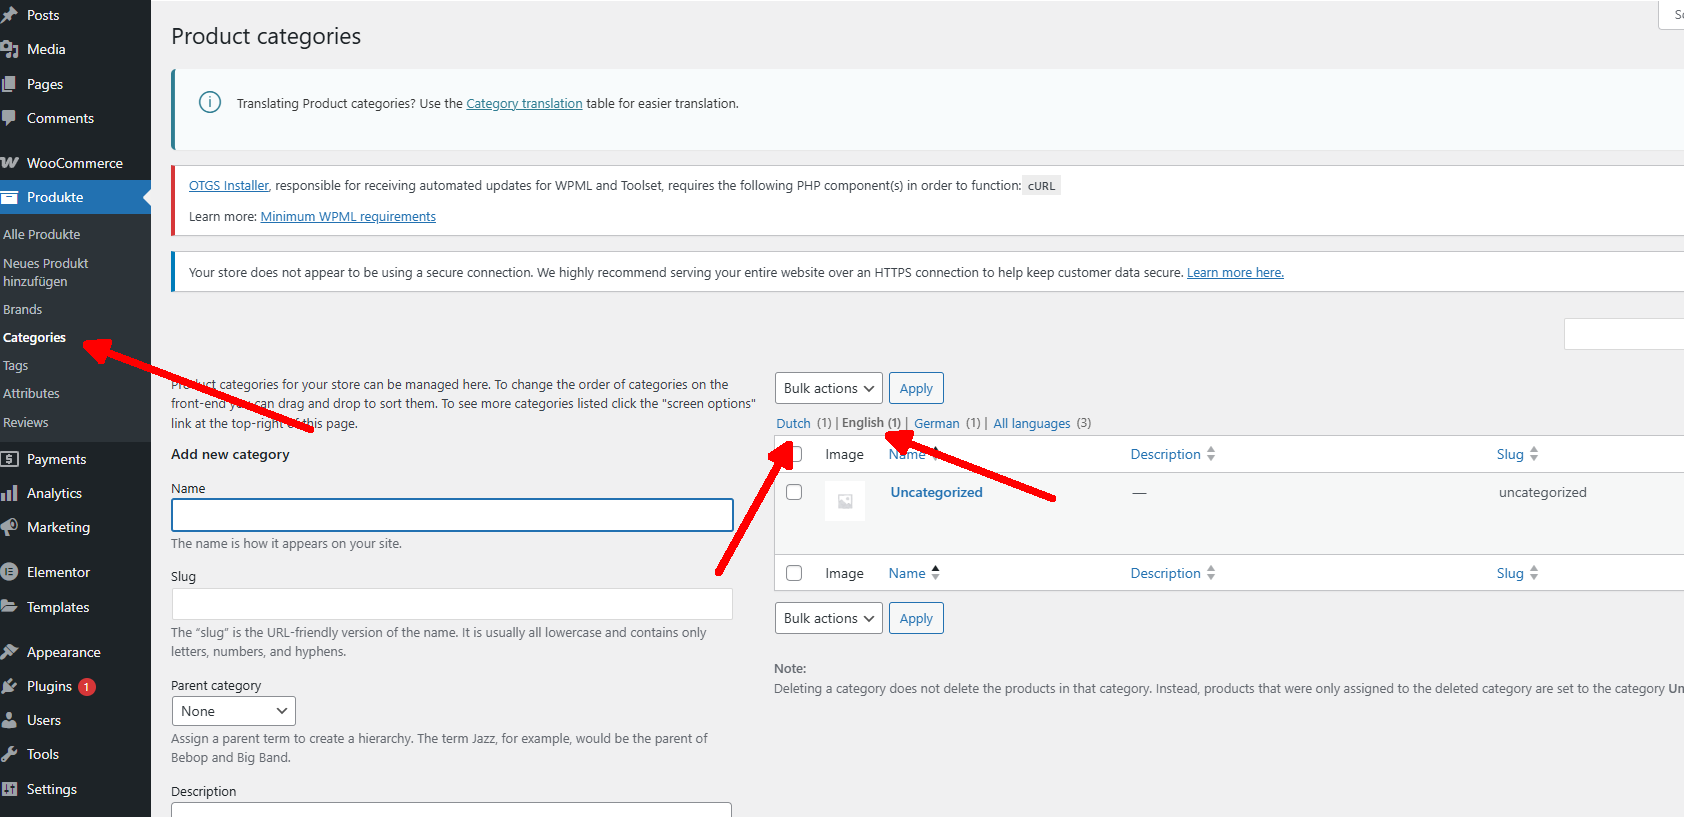Open the Uncategorized category link
Image resolution: width=1684 pixels, height=817 pixels.
[937, 492]
